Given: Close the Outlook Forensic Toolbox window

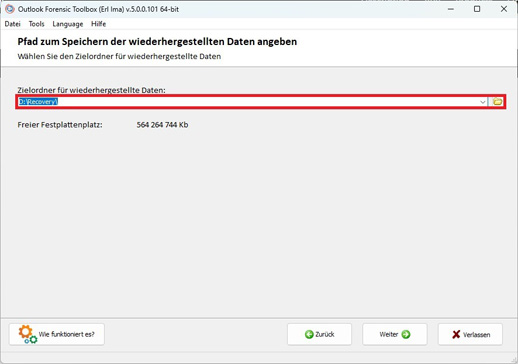Looking at the screenshot, I should (504, 9).
